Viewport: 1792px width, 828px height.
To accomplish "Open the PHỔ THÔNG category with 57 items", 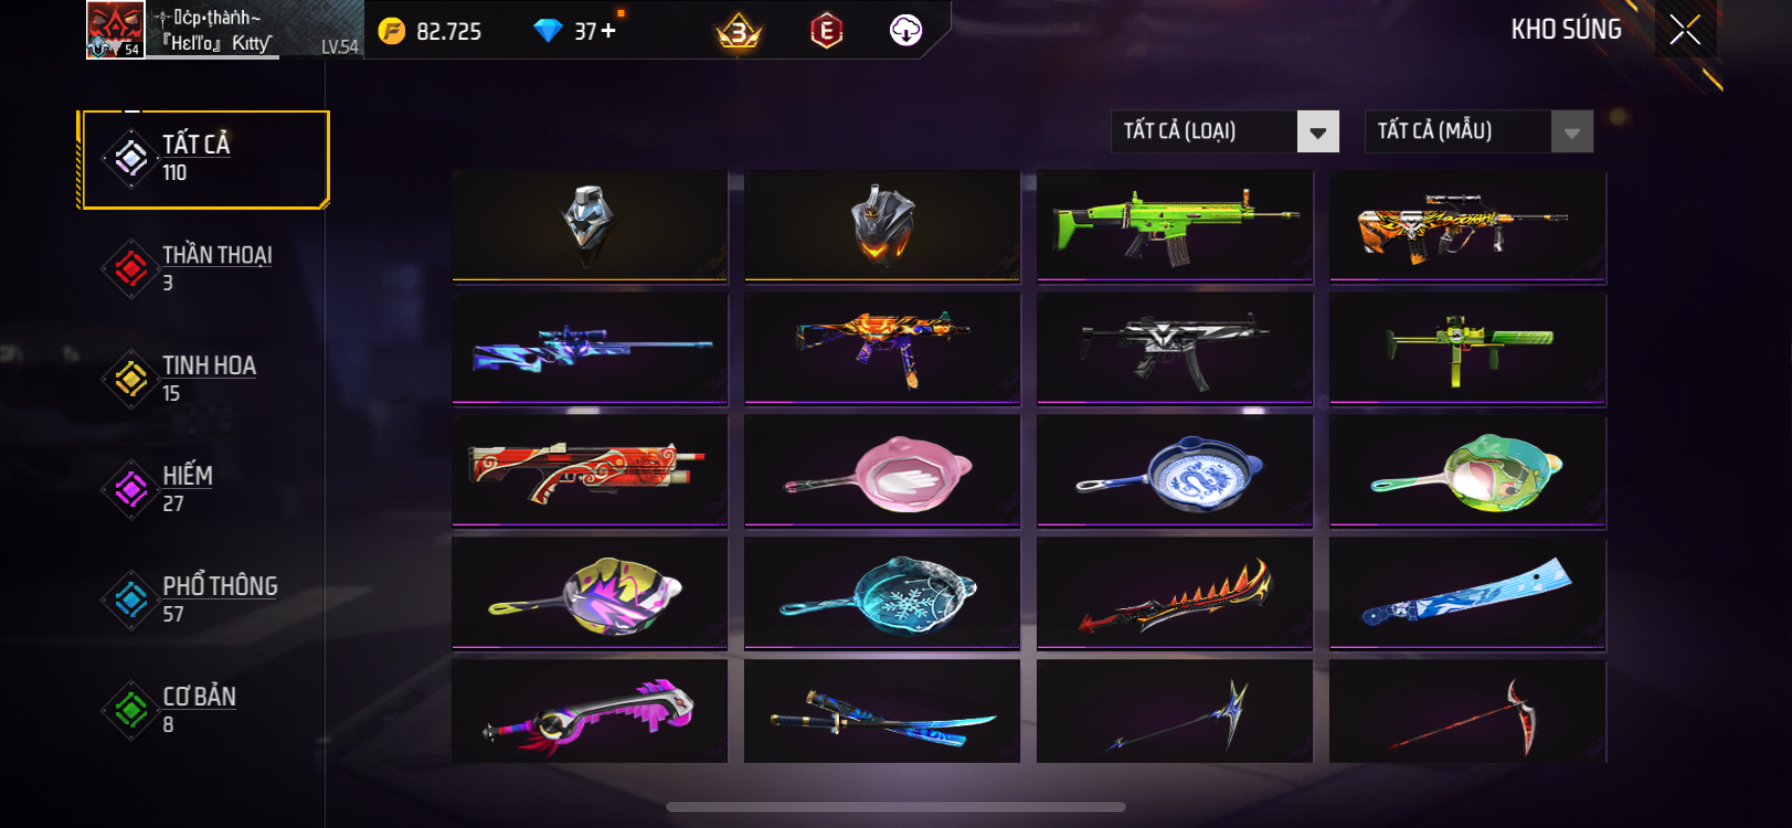I will tap(192, 598).
